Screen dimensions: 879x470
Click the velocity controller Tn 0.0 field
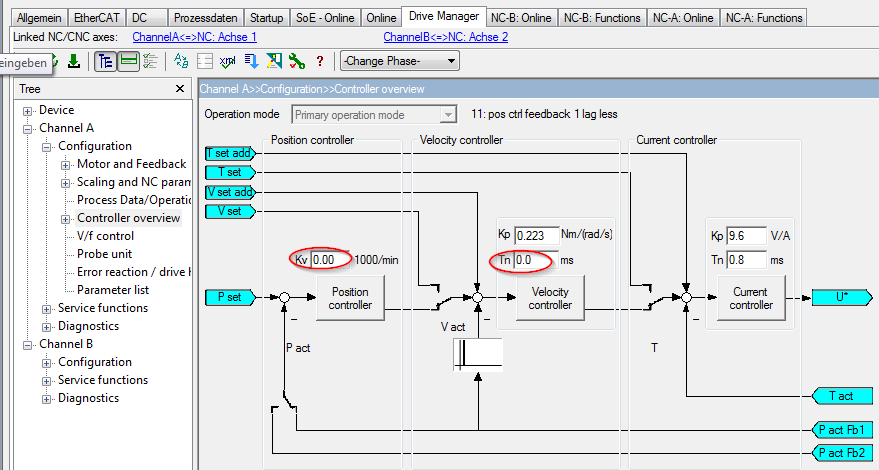536,260
